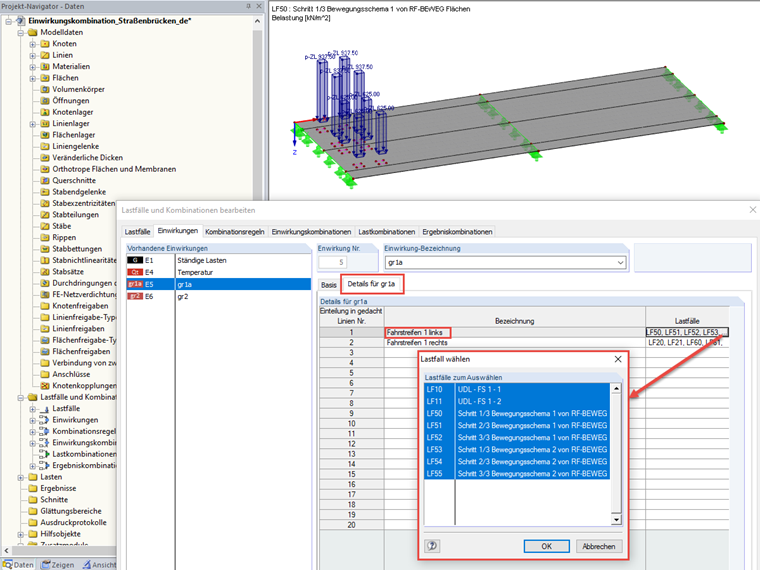Select the Details für gr1a tab
Screen dimensions: 760x570
(371, 284)
